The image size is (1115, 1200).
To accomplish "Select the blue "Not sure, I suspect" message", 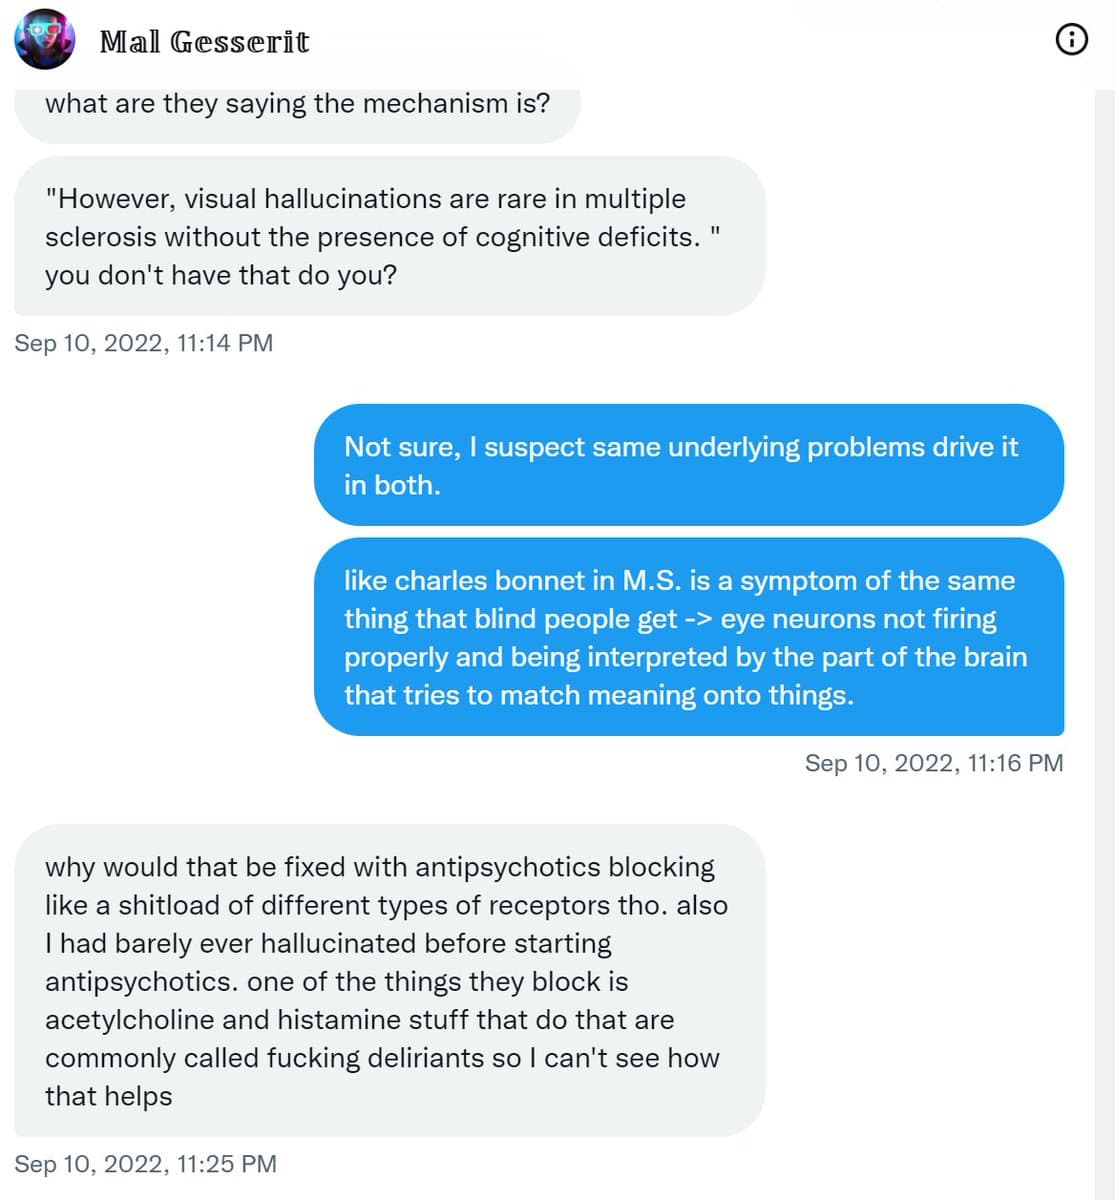I will (688, 465).
